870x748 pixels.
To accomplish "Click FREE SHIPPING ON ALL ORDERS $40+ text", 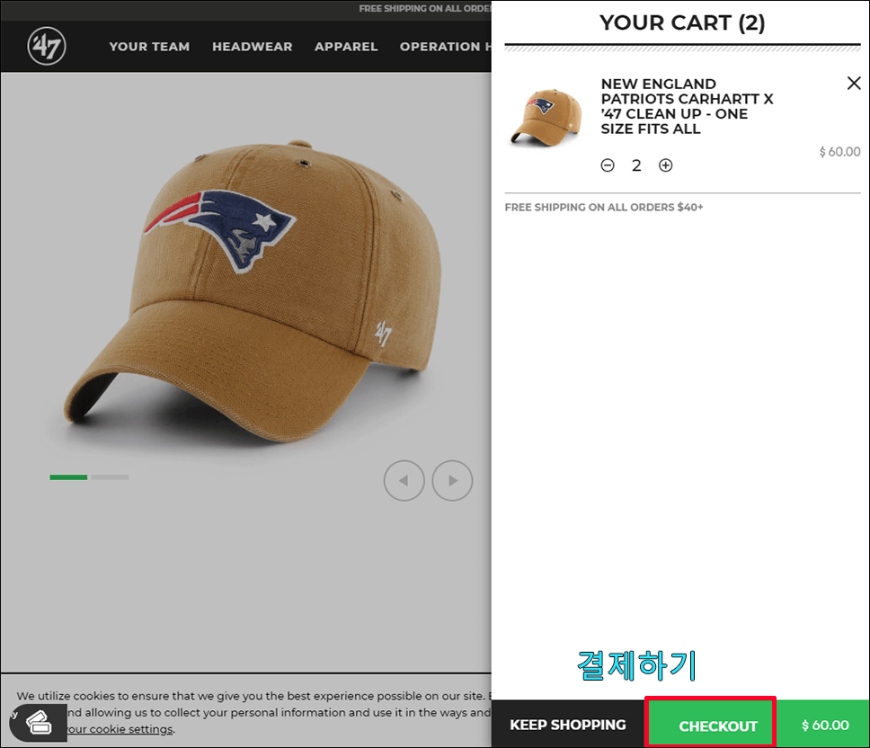I will pyautogui.click(x=604, y=208).
